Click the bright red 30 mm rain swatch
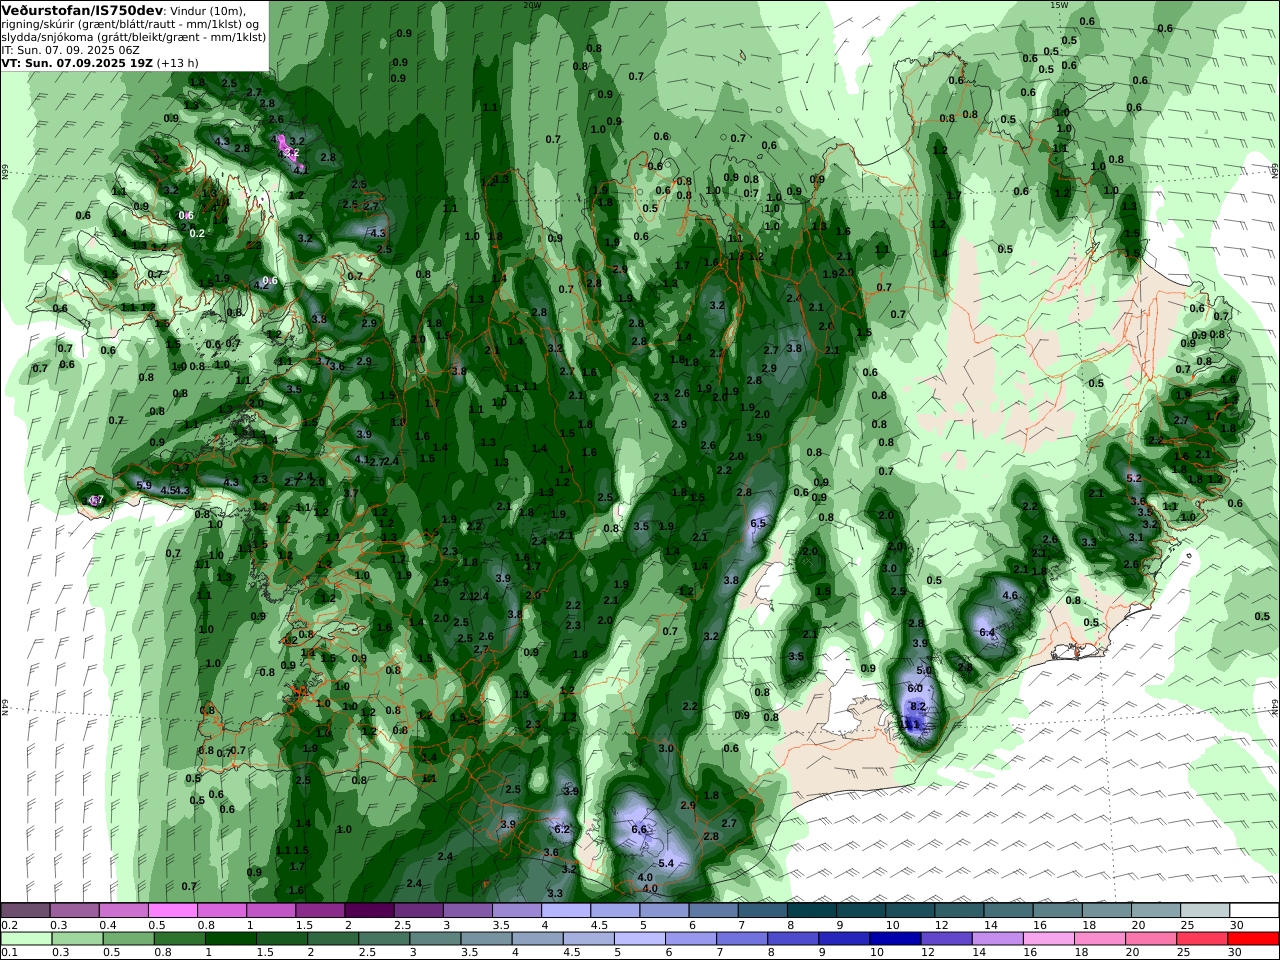The width and height of the screenshot is (1280, 960). [1253, 939]
